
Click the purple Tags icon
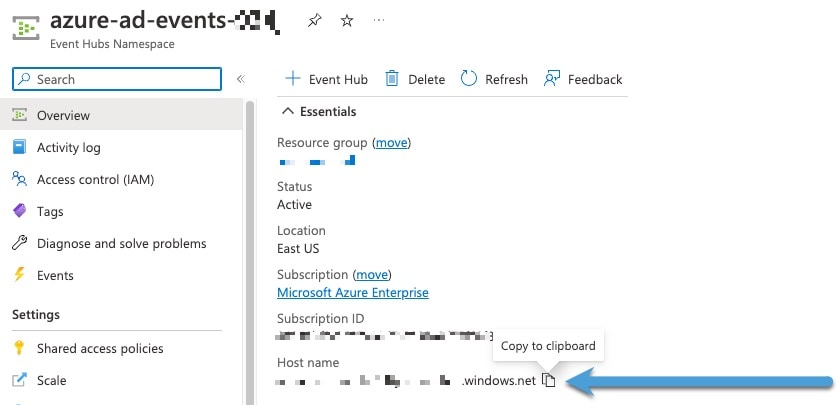pos(19,211)
